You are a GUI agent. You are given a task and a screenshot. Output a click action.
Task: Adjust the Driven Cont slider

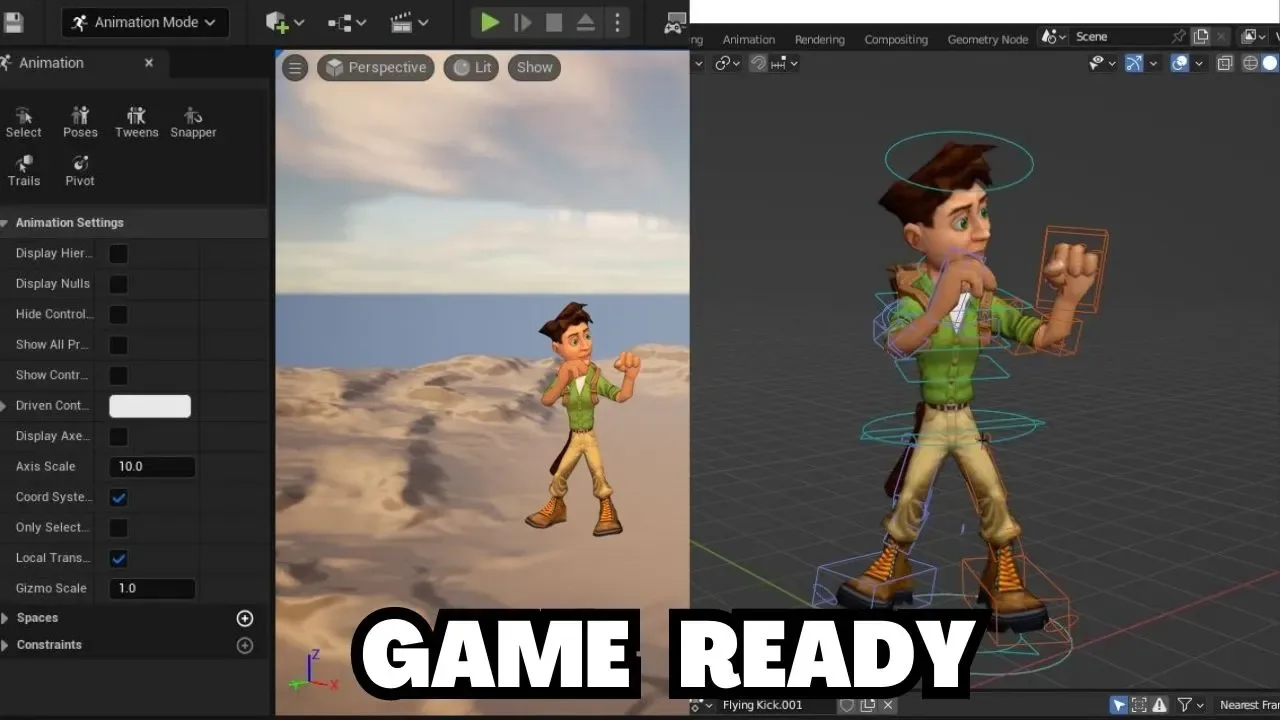coord(150,406)
